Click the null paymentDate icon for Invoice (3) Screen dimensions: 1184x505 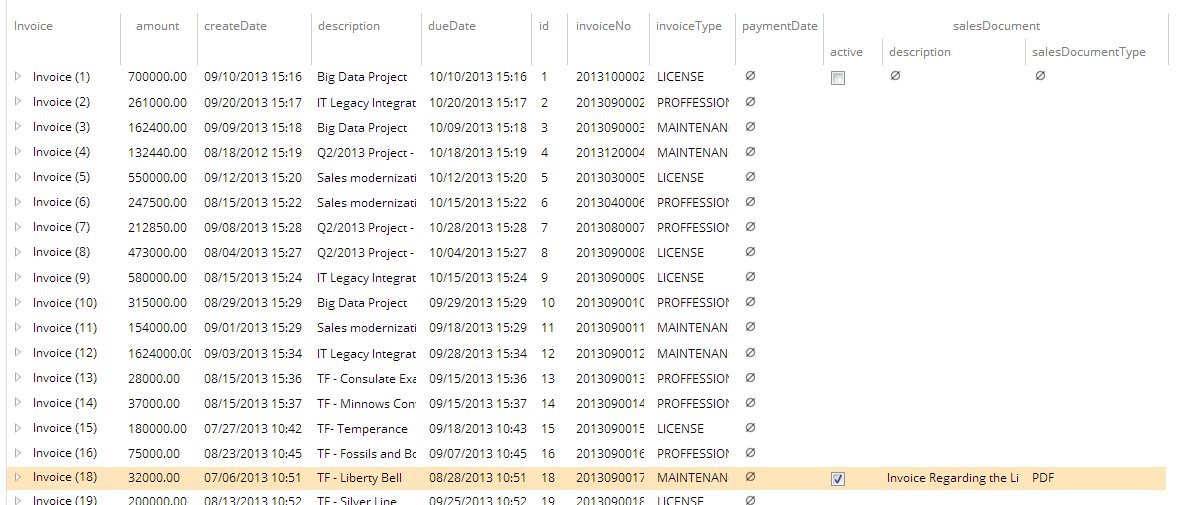[x=750, y=127]
